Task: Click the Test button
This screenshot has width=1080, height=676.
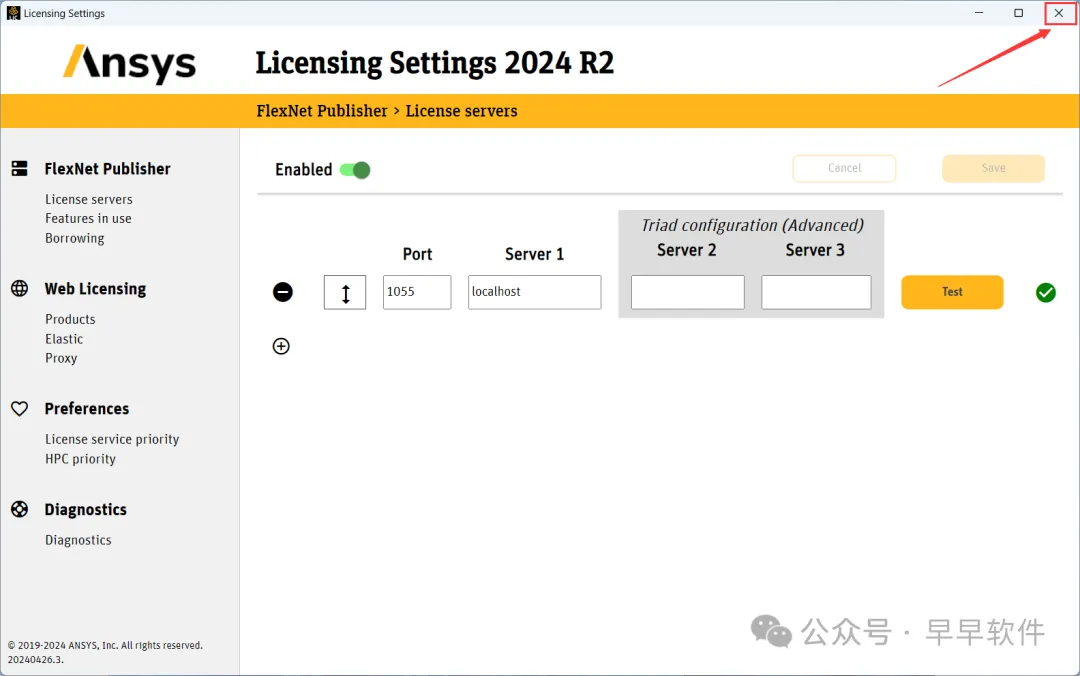Action: [x=952, y=292]
